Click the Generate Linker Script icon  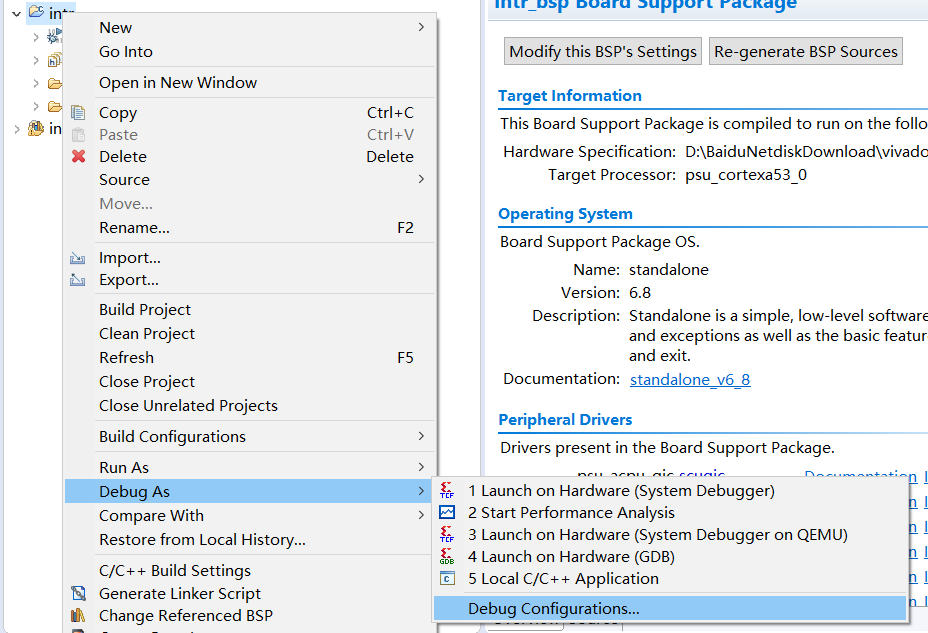point(78,593)
